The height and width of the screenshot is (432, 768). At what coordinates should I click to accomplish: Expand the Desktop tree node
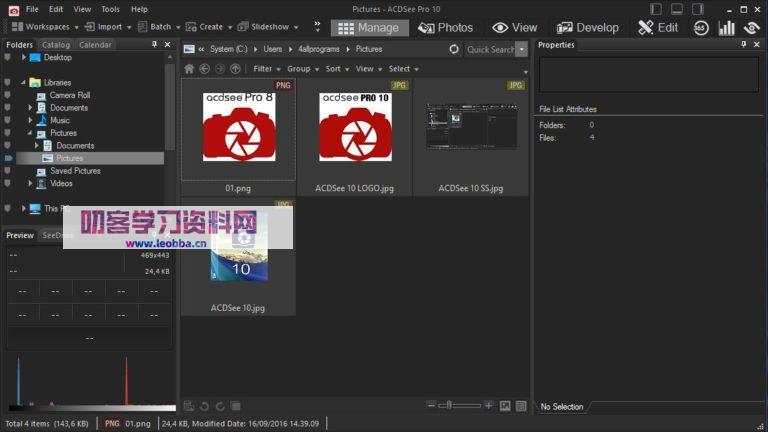[24, 57]
